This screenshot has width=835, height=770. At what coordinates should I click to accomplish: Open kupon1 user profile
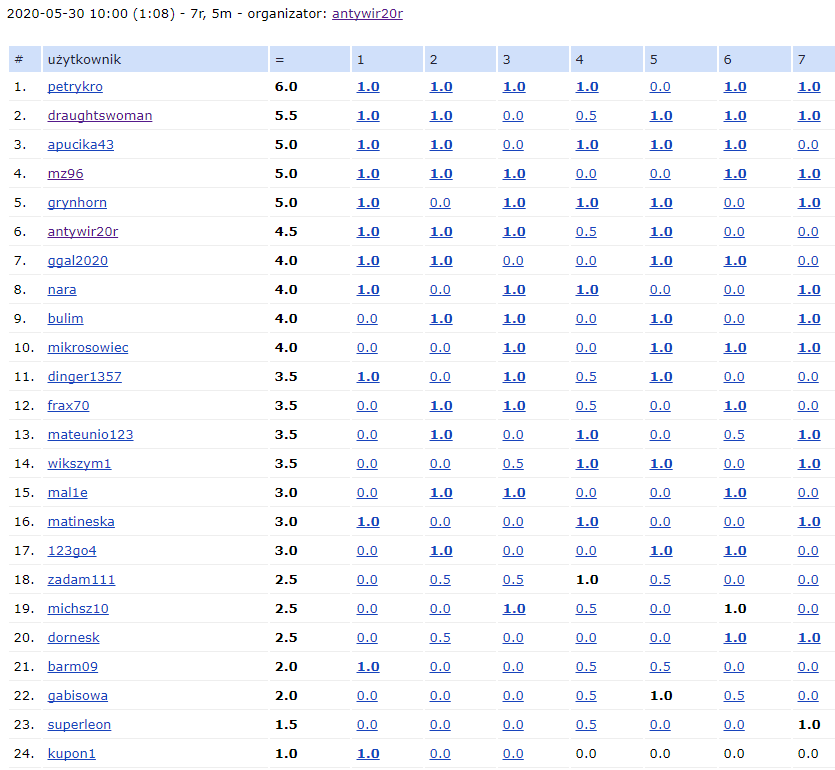coord(72,754)
